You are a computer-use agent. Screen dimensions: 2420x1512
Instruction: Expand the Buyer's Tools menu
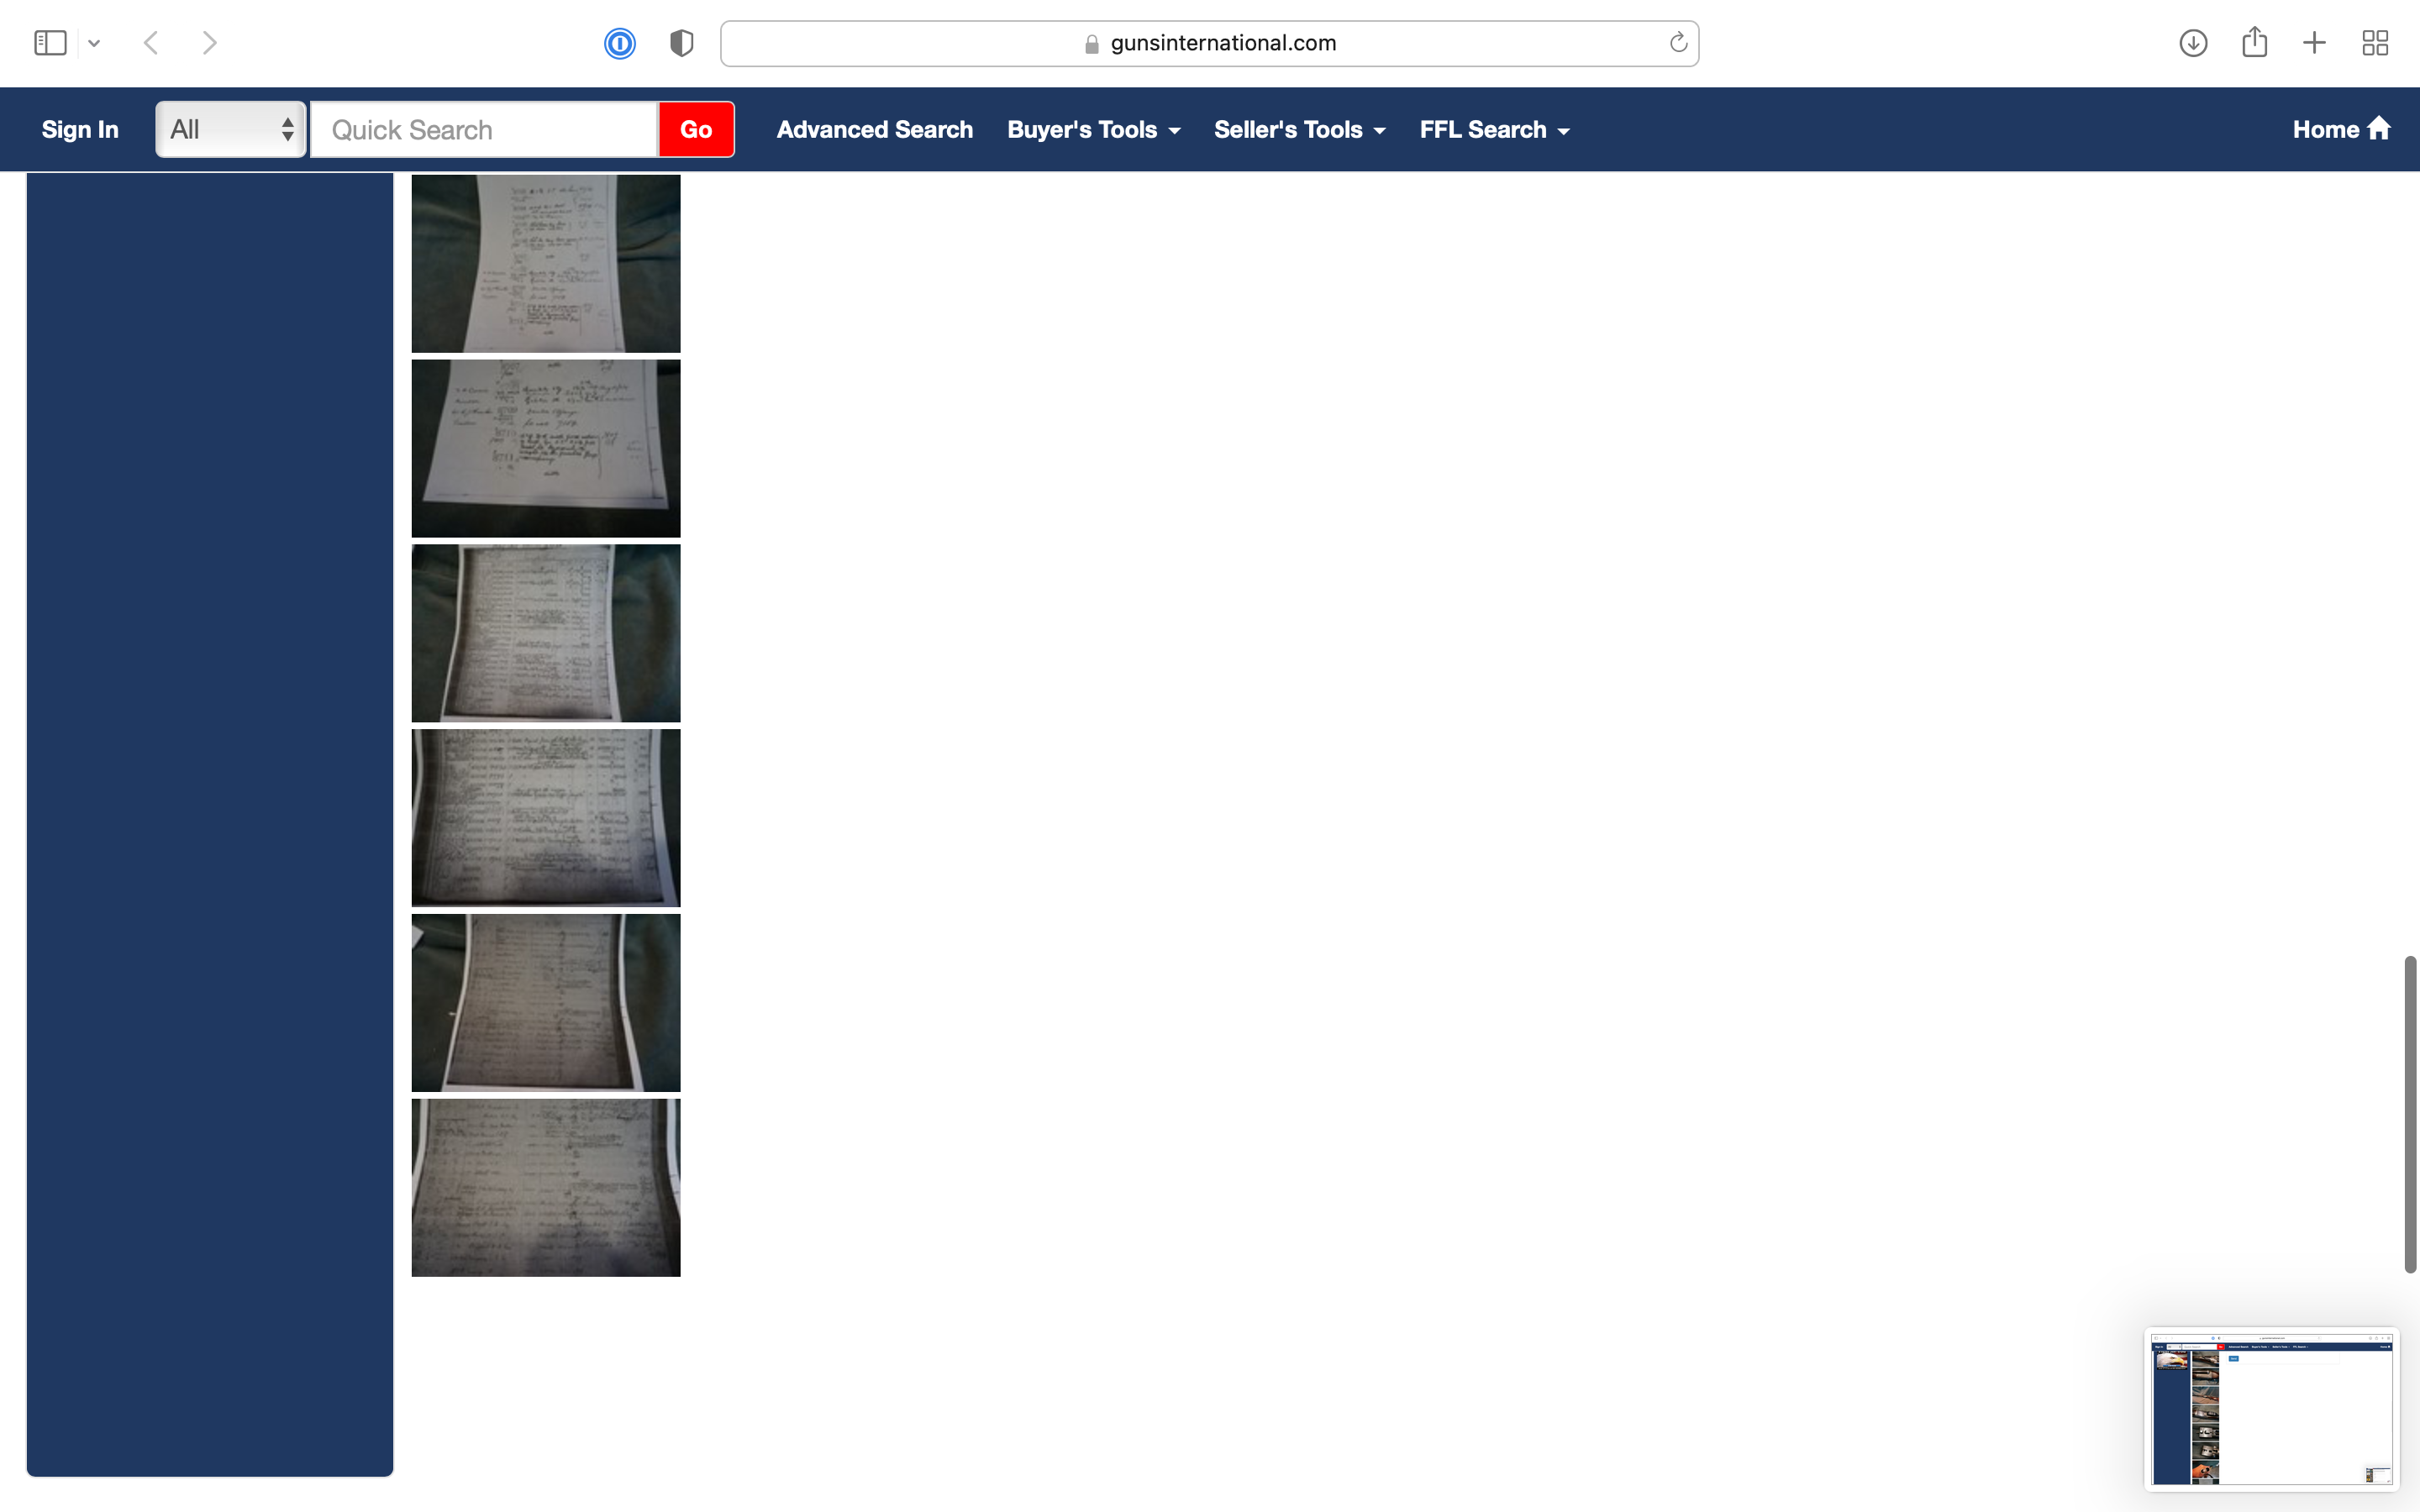[x=1094, y=129]
